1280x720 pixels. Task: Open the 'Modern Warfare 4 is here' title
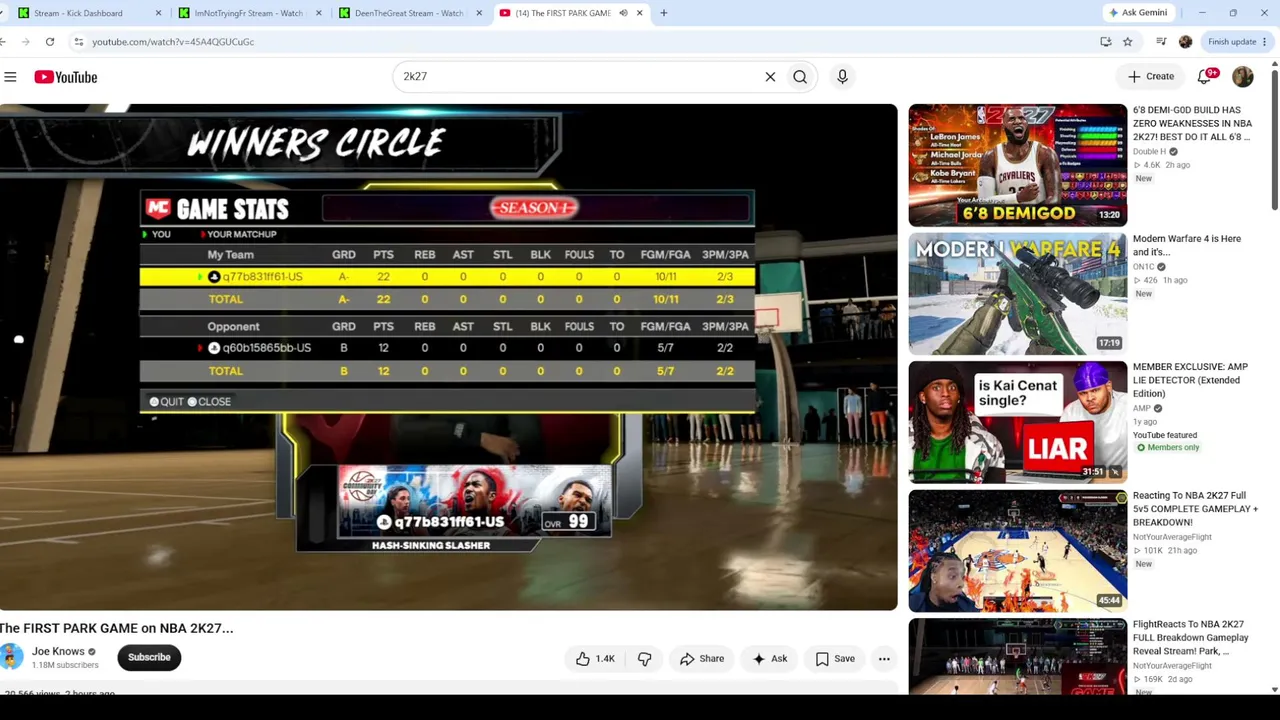pyautogui.click(x=1187, y=245)
